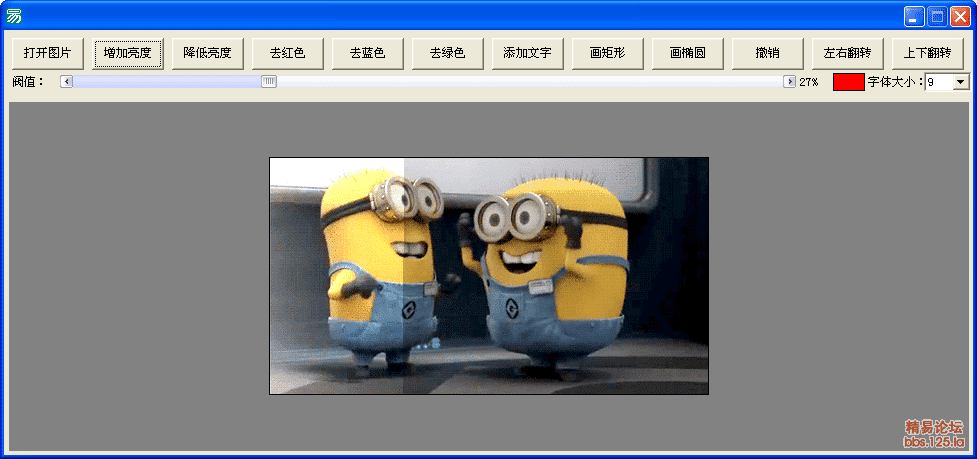This screenshot has width=977, height=459.
Task: Click the right arrow of threshold scrollbar
Action: (789, 82)
